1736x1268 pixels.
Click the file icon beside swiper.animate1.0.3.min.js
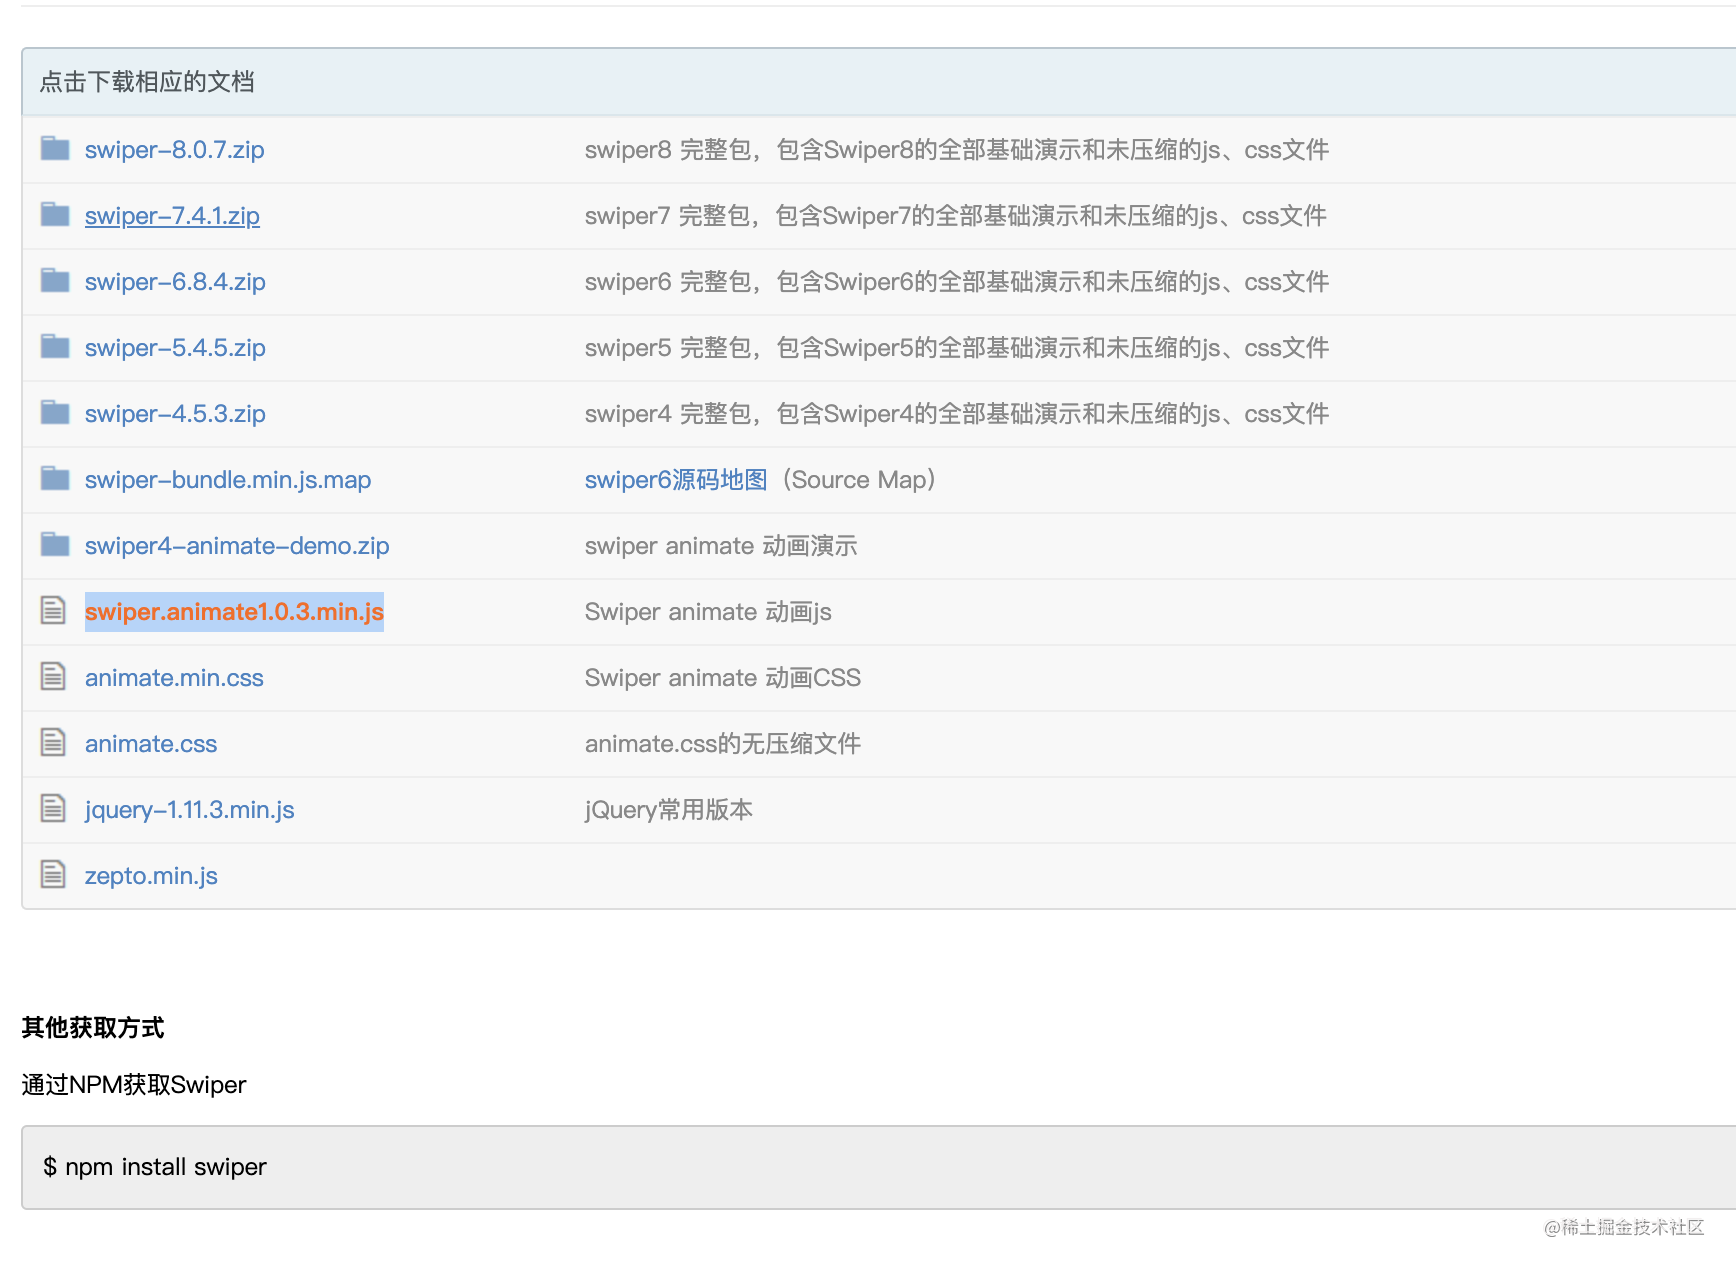click(53, 610)
